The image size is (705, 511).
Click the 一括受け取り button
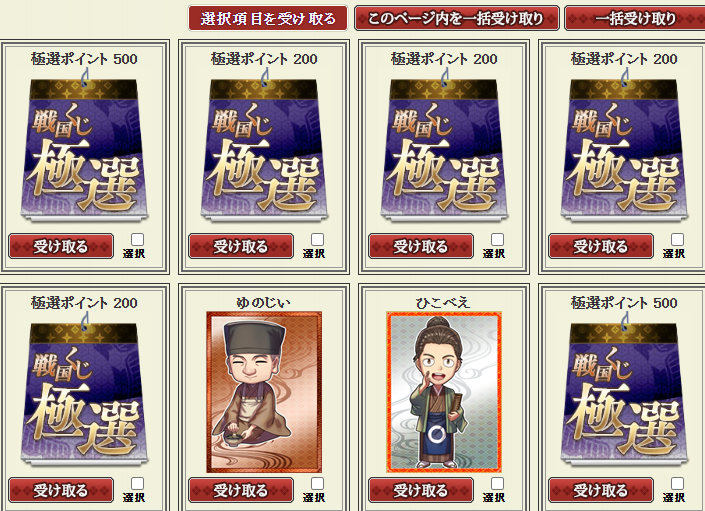(x=635, y=18)
